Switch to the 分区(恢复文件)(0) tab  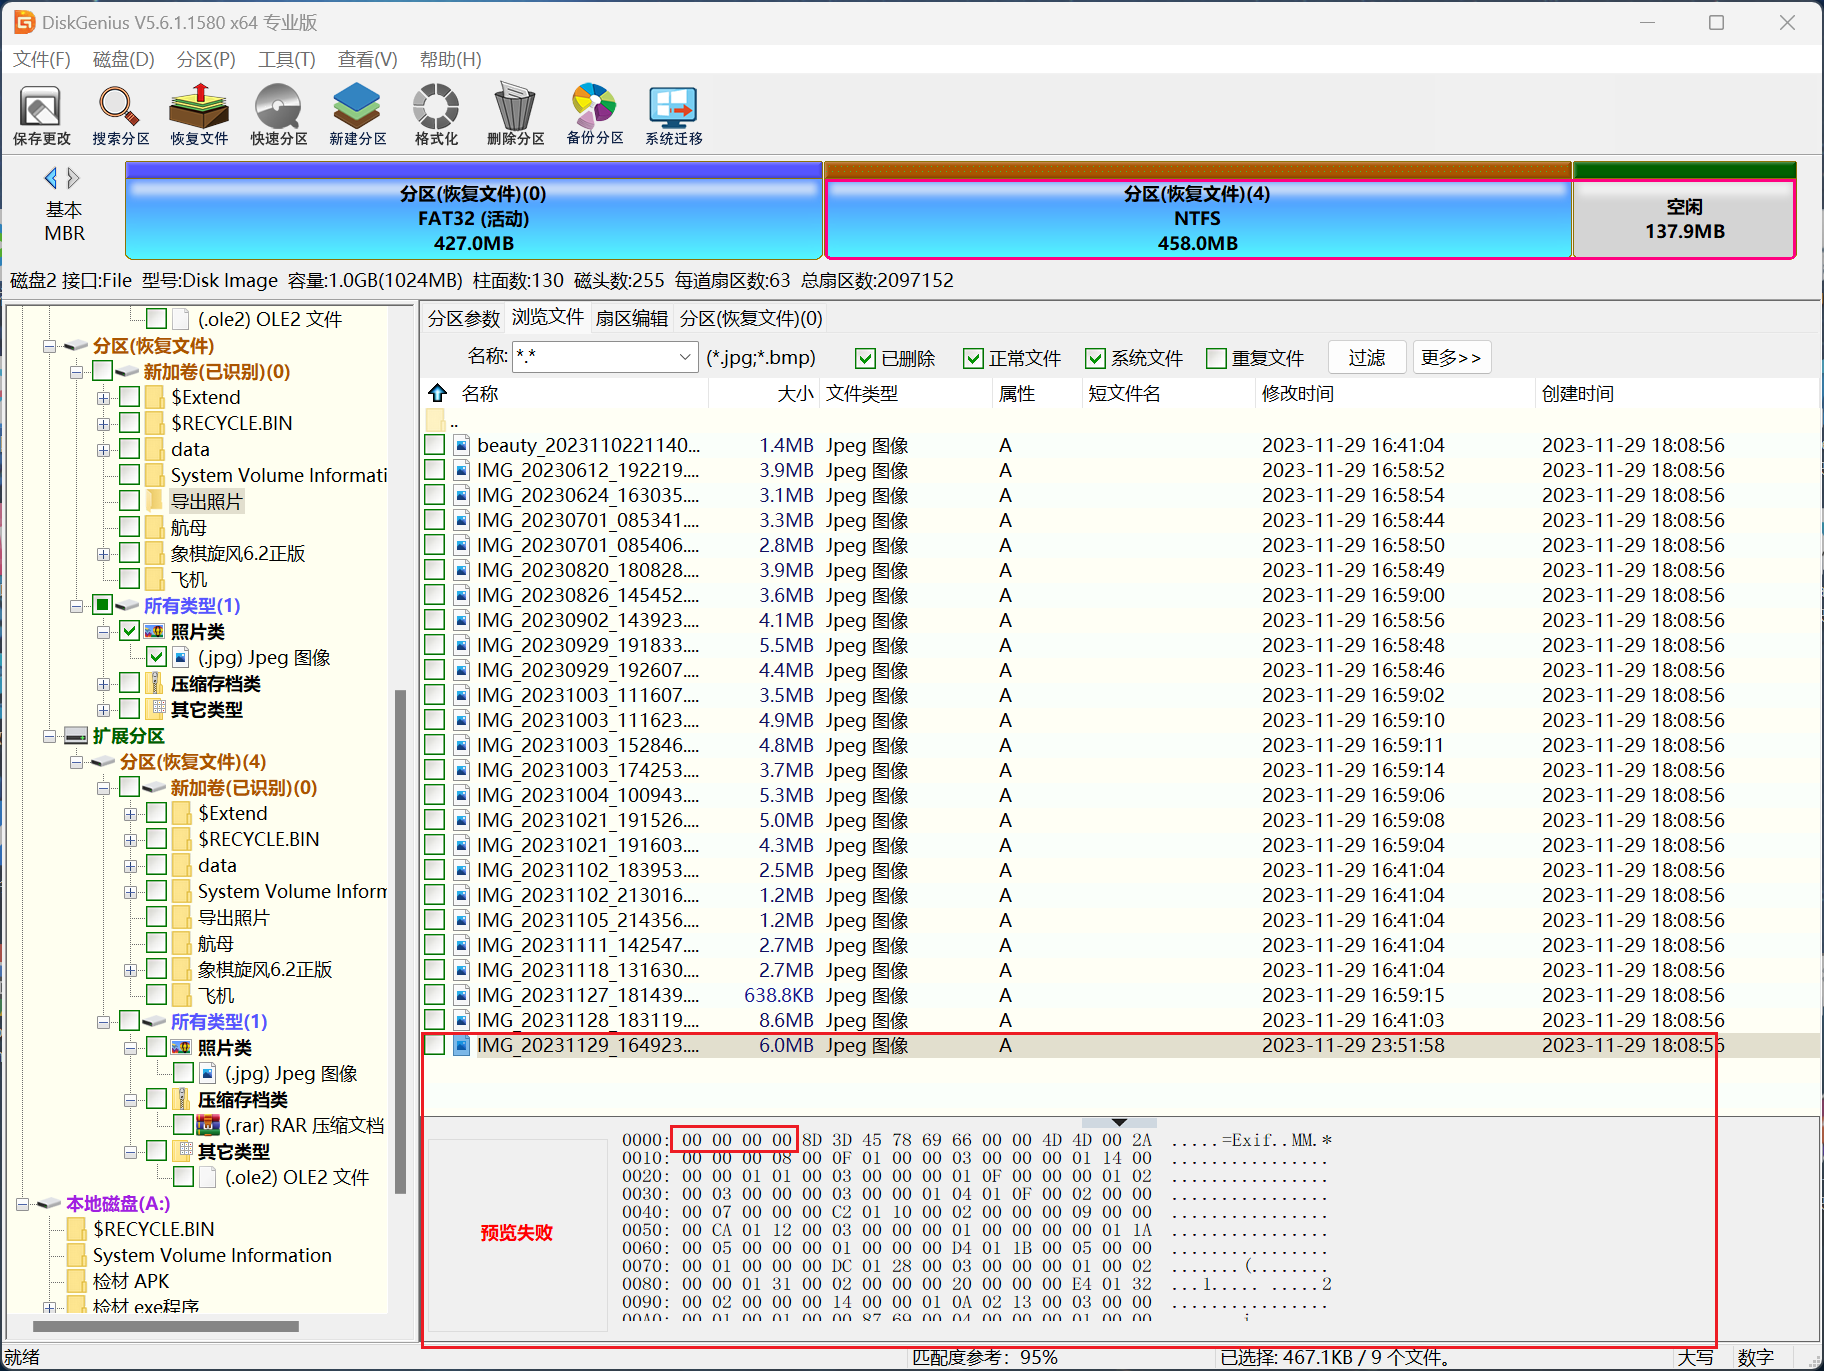tap(751, 318)
